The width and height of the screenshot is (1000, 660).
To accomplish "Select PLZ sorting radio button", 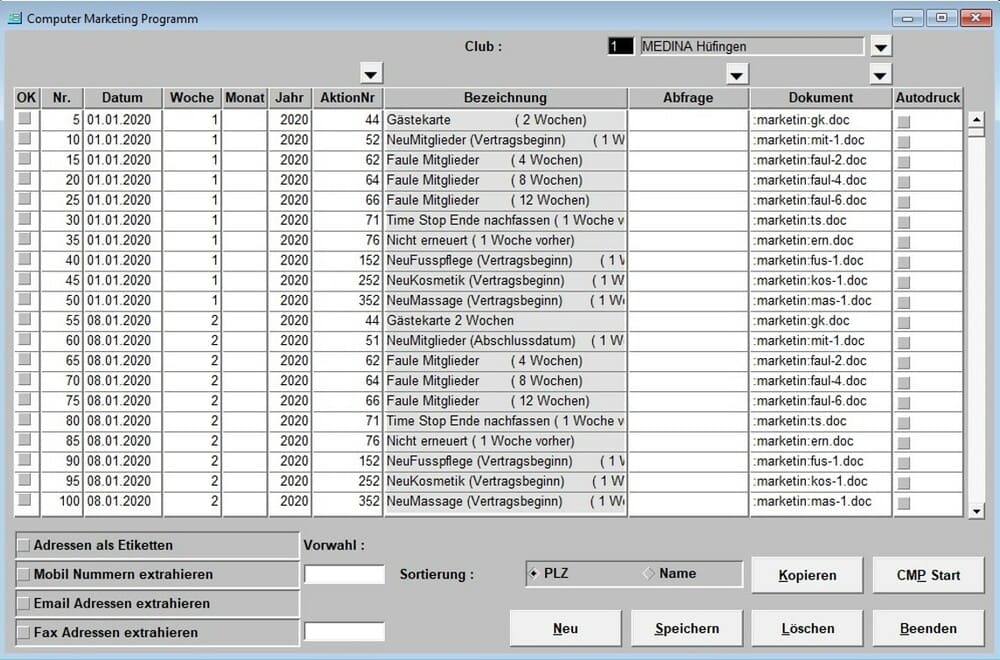I will [x=534, y=574].
